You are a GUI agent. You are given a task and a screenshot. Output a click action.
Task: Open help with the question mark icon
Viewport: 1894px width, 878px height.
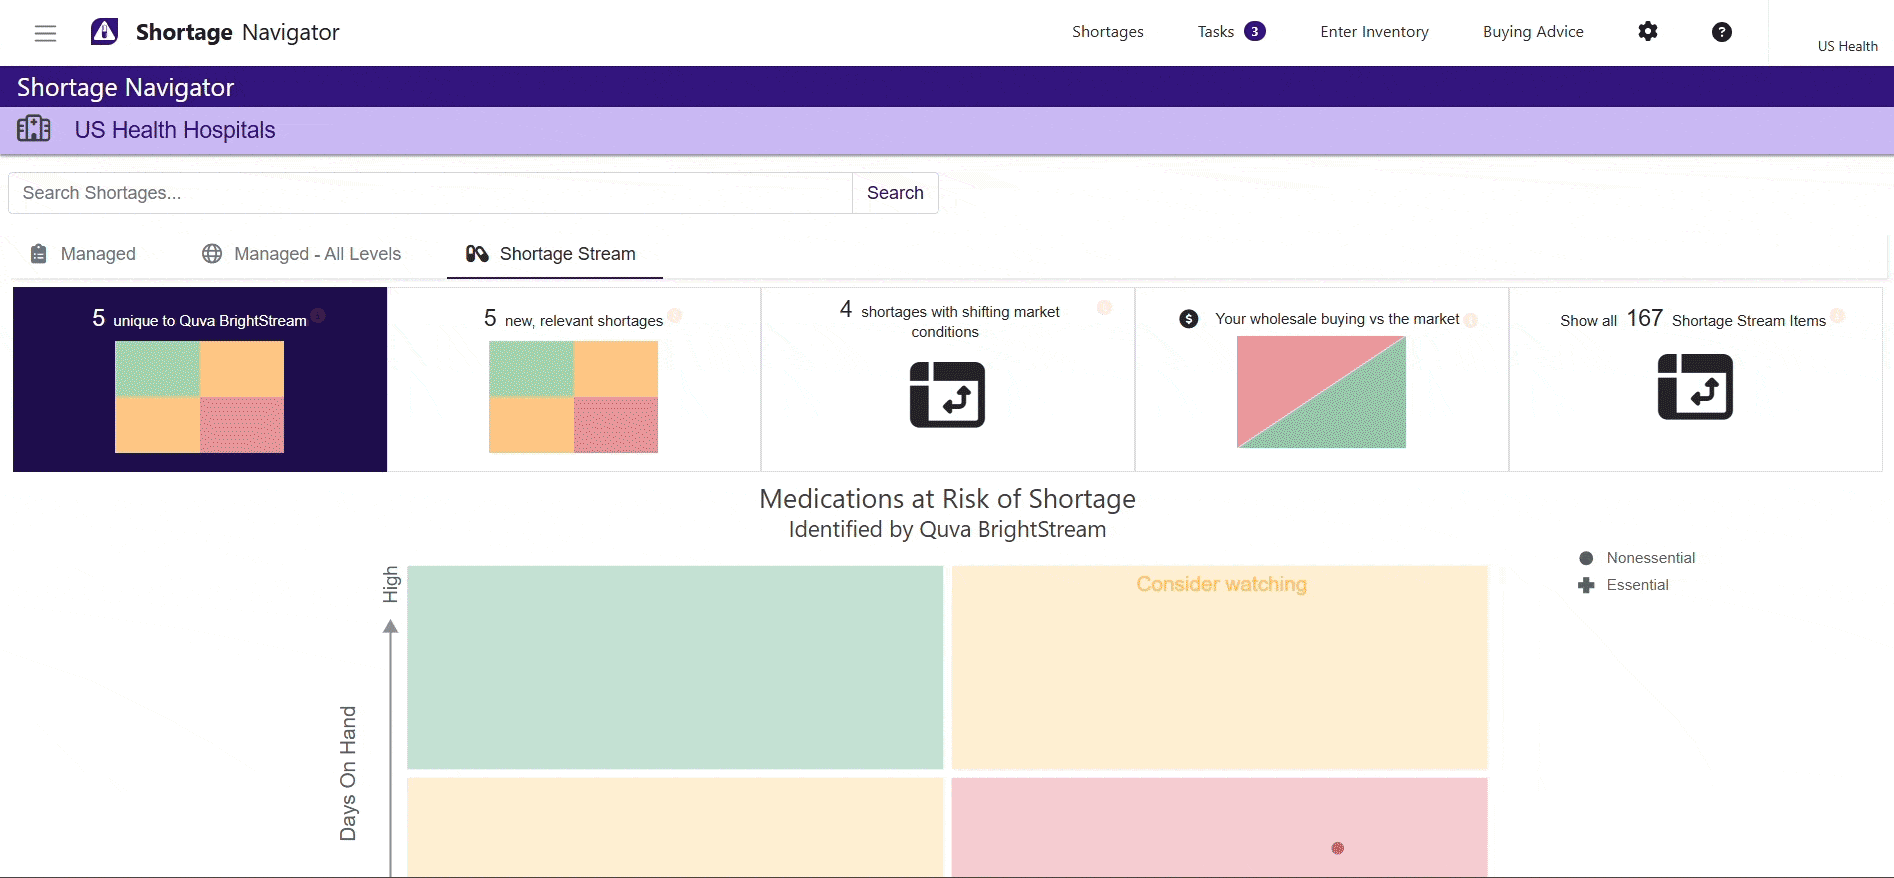pyautogui.click(x=1721, y=32)
